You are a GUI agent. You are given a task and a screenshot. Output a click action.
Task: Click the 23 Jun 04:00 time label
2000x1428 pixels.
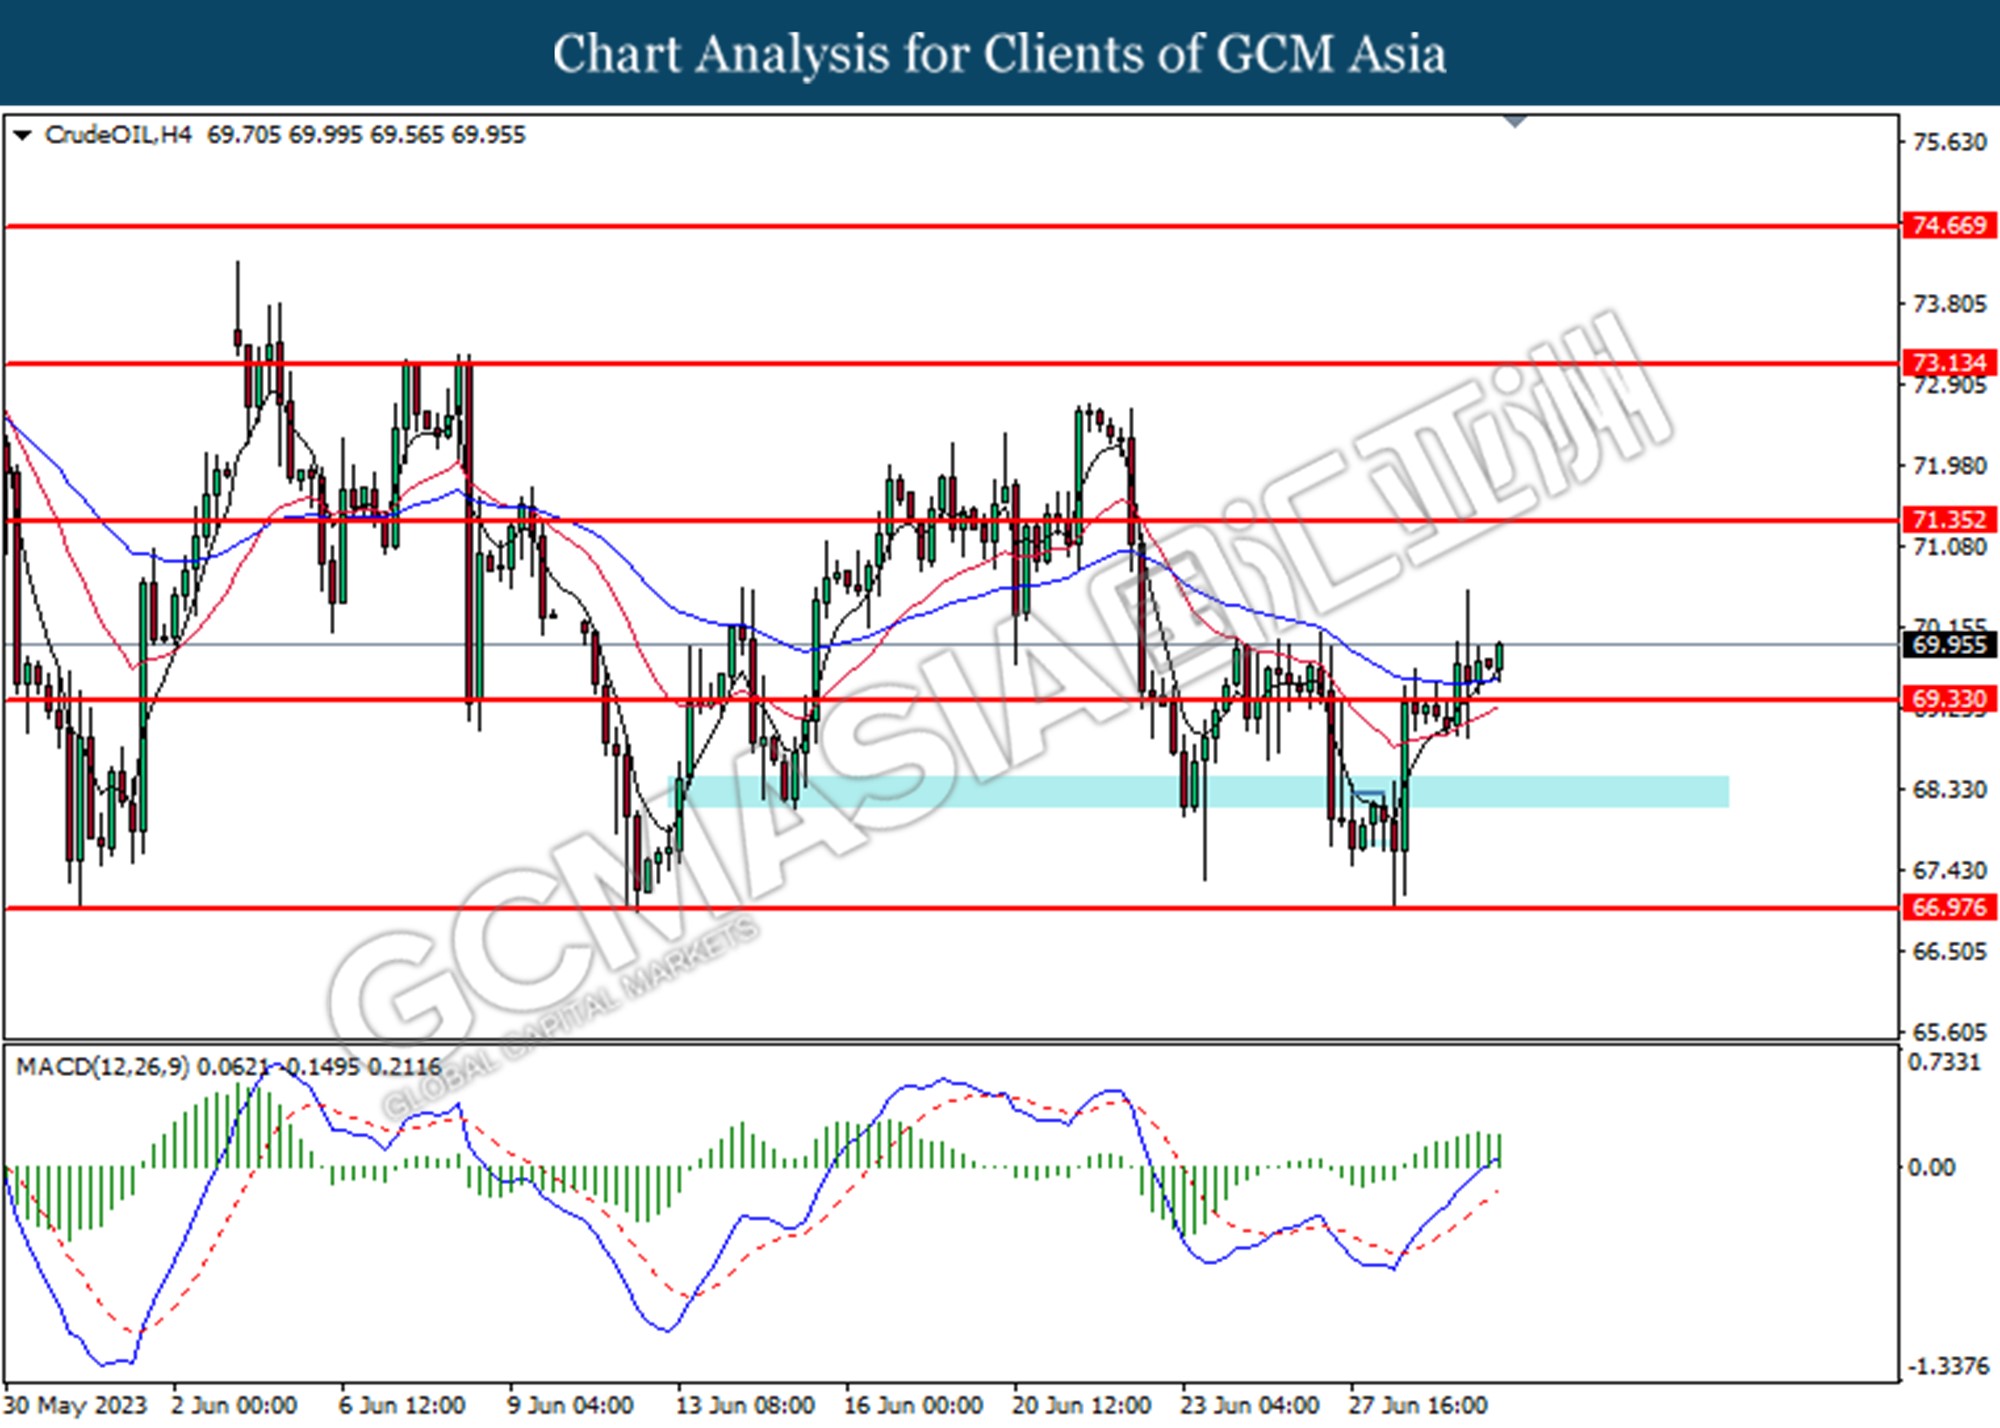(1249, 1405)
